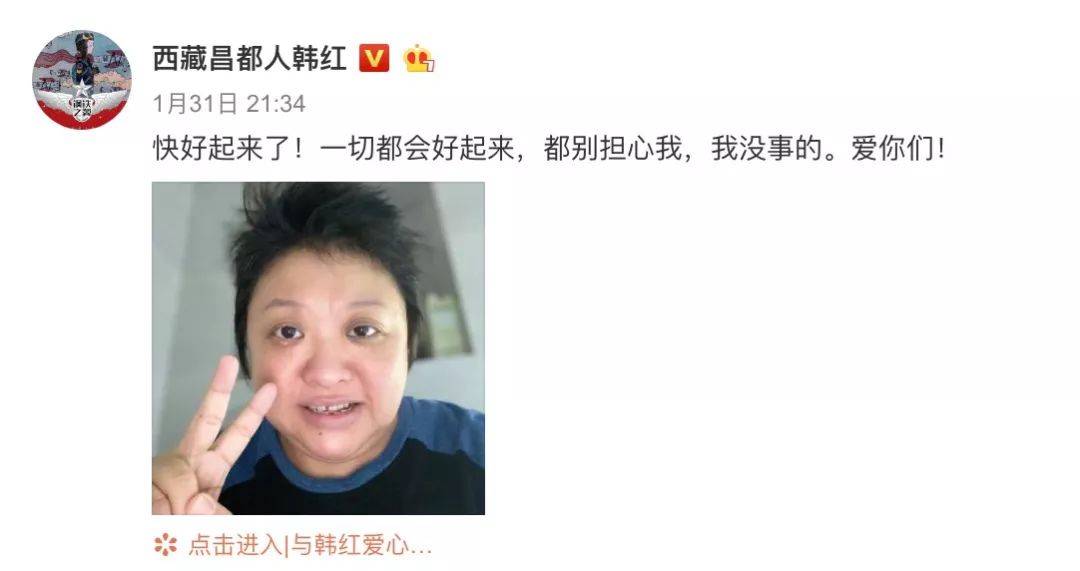1080x571 pixels.
Task: Enlarge the selfie photo thumbnail
Action: pos(318,348)
